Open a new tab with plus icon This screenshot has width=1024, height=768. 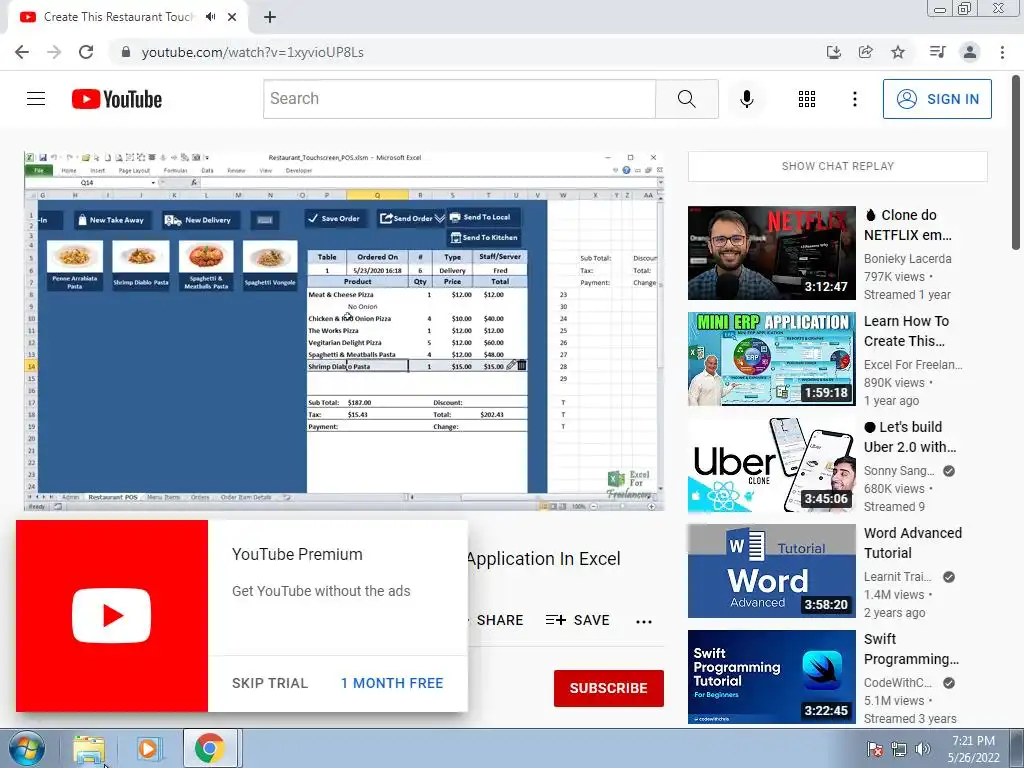pos(270,17)
